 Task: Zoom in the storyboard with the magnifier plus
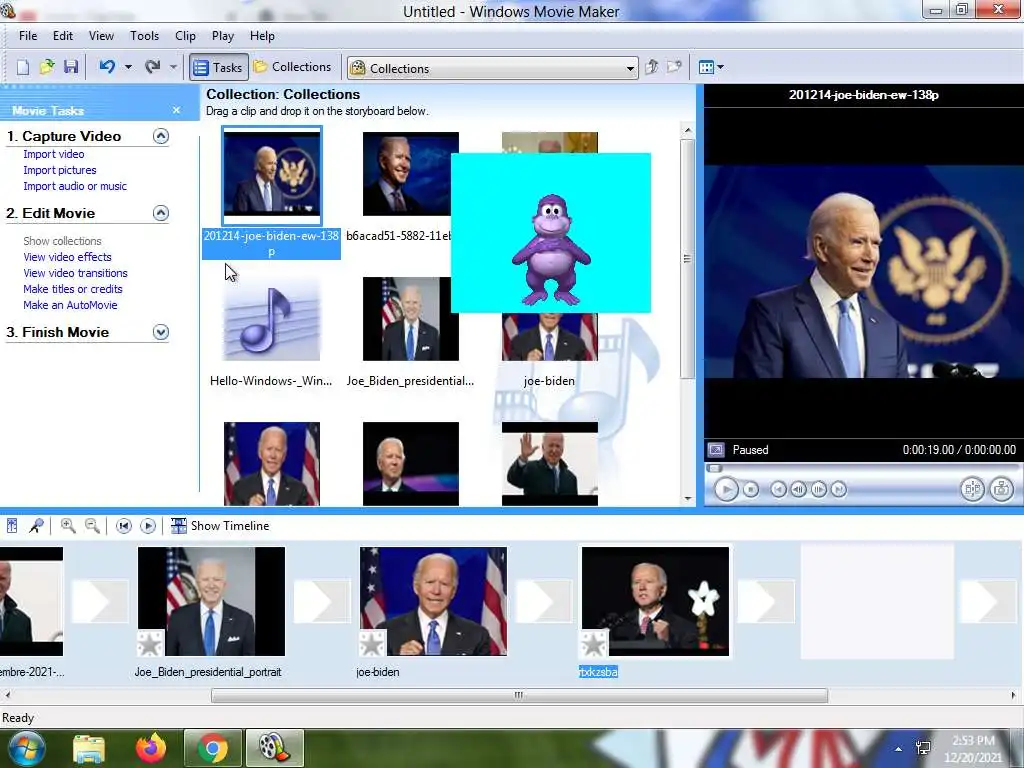(67, 526)
